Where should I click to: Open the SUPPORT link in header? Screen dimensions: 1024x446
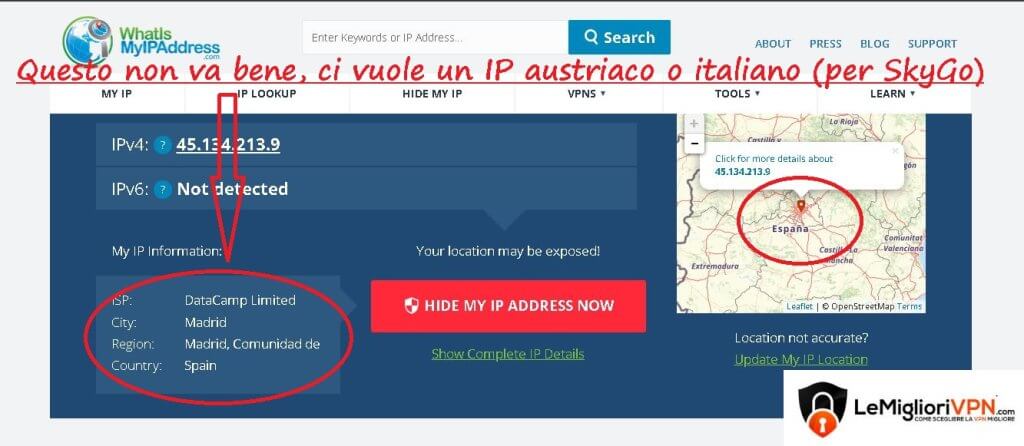coord(932,44)
